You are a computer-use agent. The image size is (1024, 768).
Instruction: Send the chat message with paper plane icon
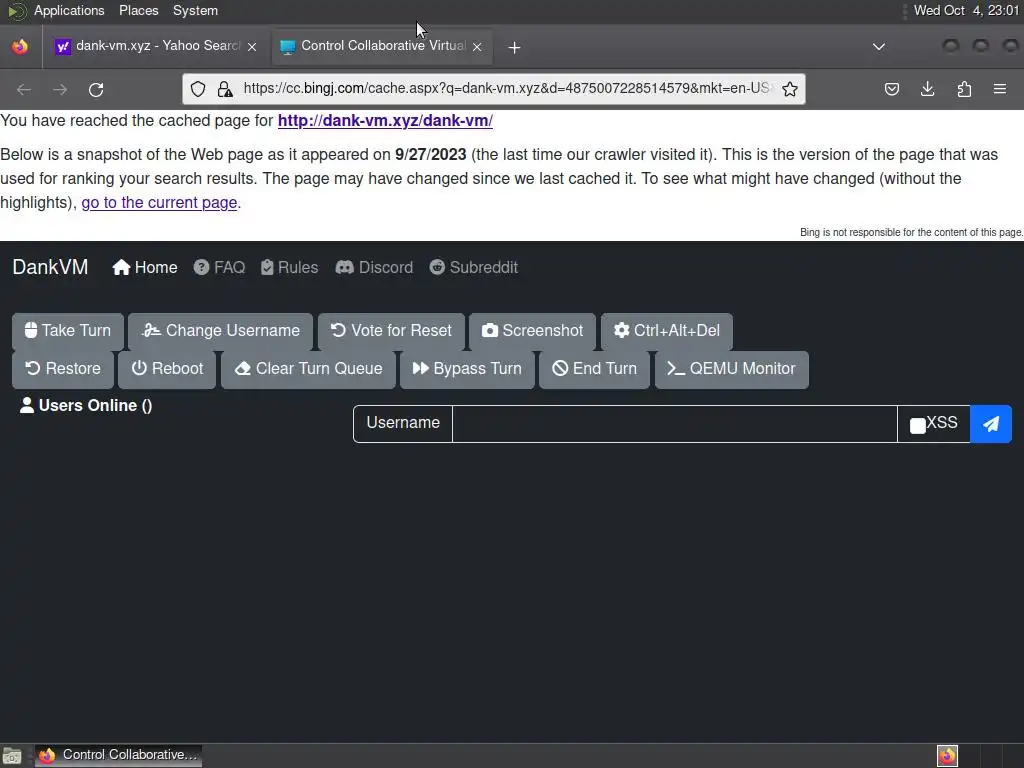tap(991, 424)
